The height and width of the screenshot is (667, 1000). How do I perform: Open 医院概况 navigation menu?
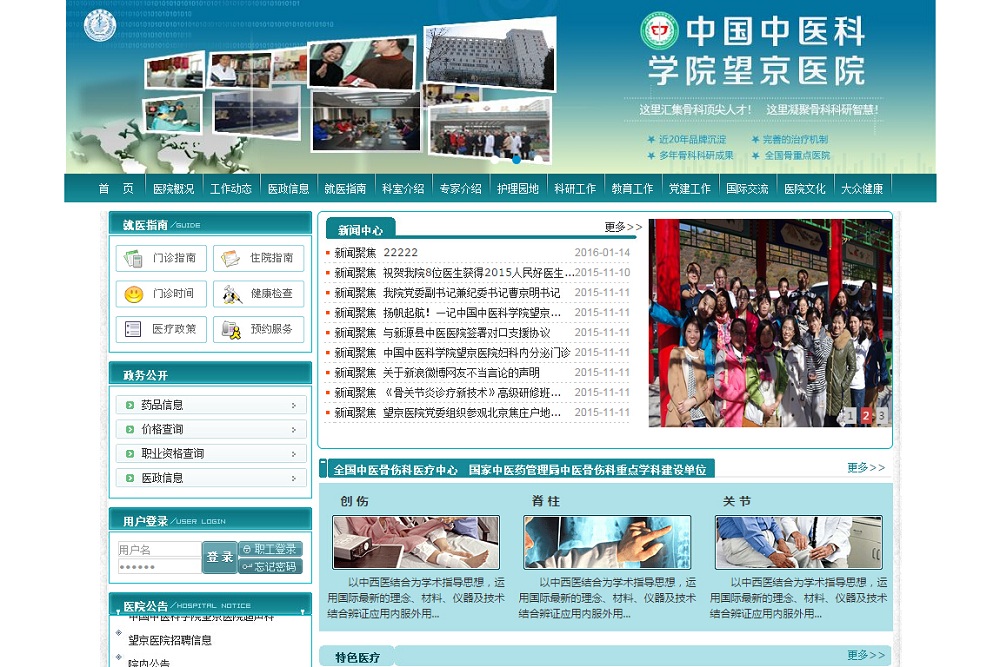[173, 189]
